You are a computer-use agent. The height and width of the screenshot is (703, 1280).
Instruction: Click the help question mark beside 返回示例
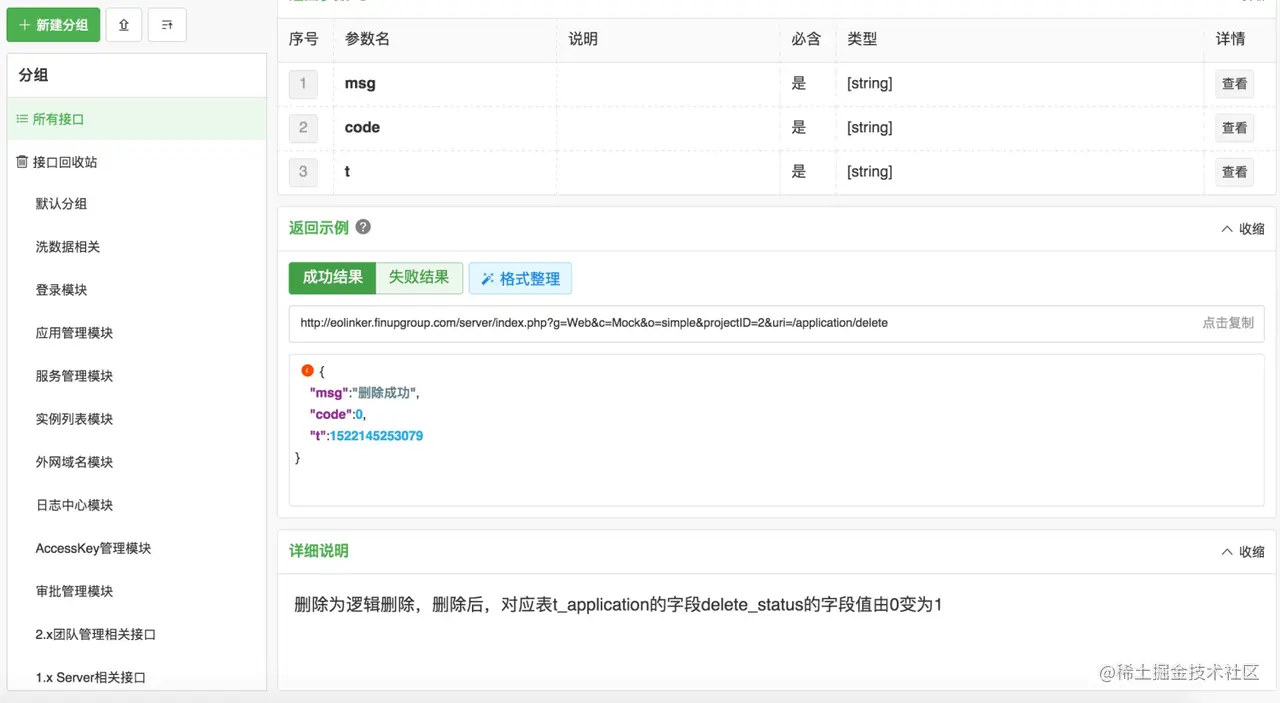363,227
